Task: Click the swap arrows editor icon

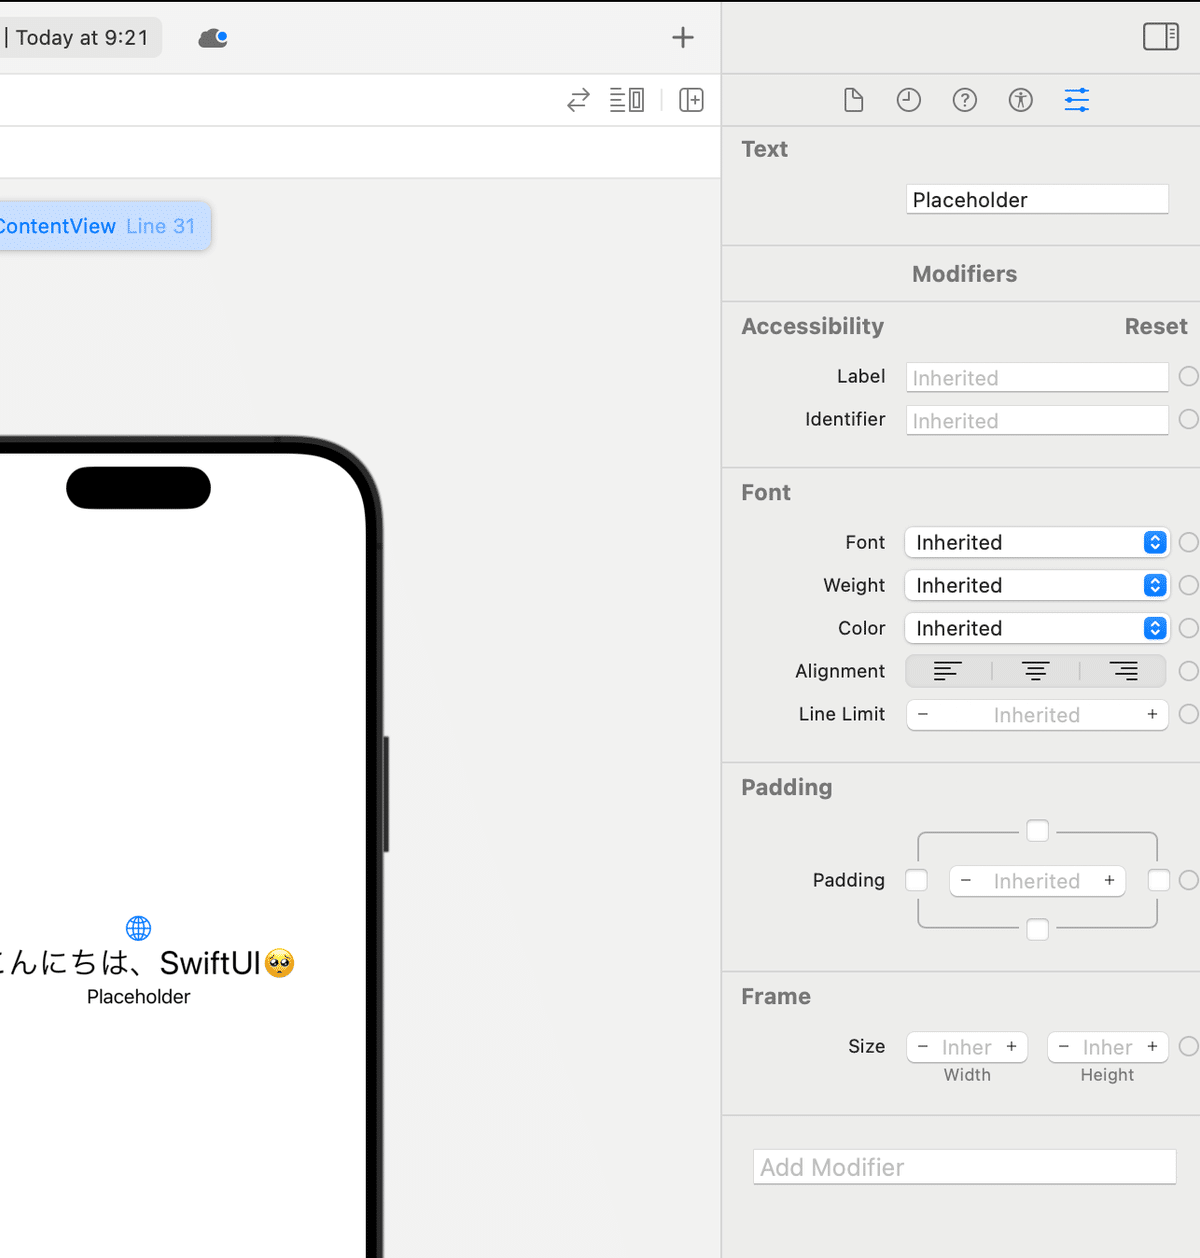Action: (578, 100)
